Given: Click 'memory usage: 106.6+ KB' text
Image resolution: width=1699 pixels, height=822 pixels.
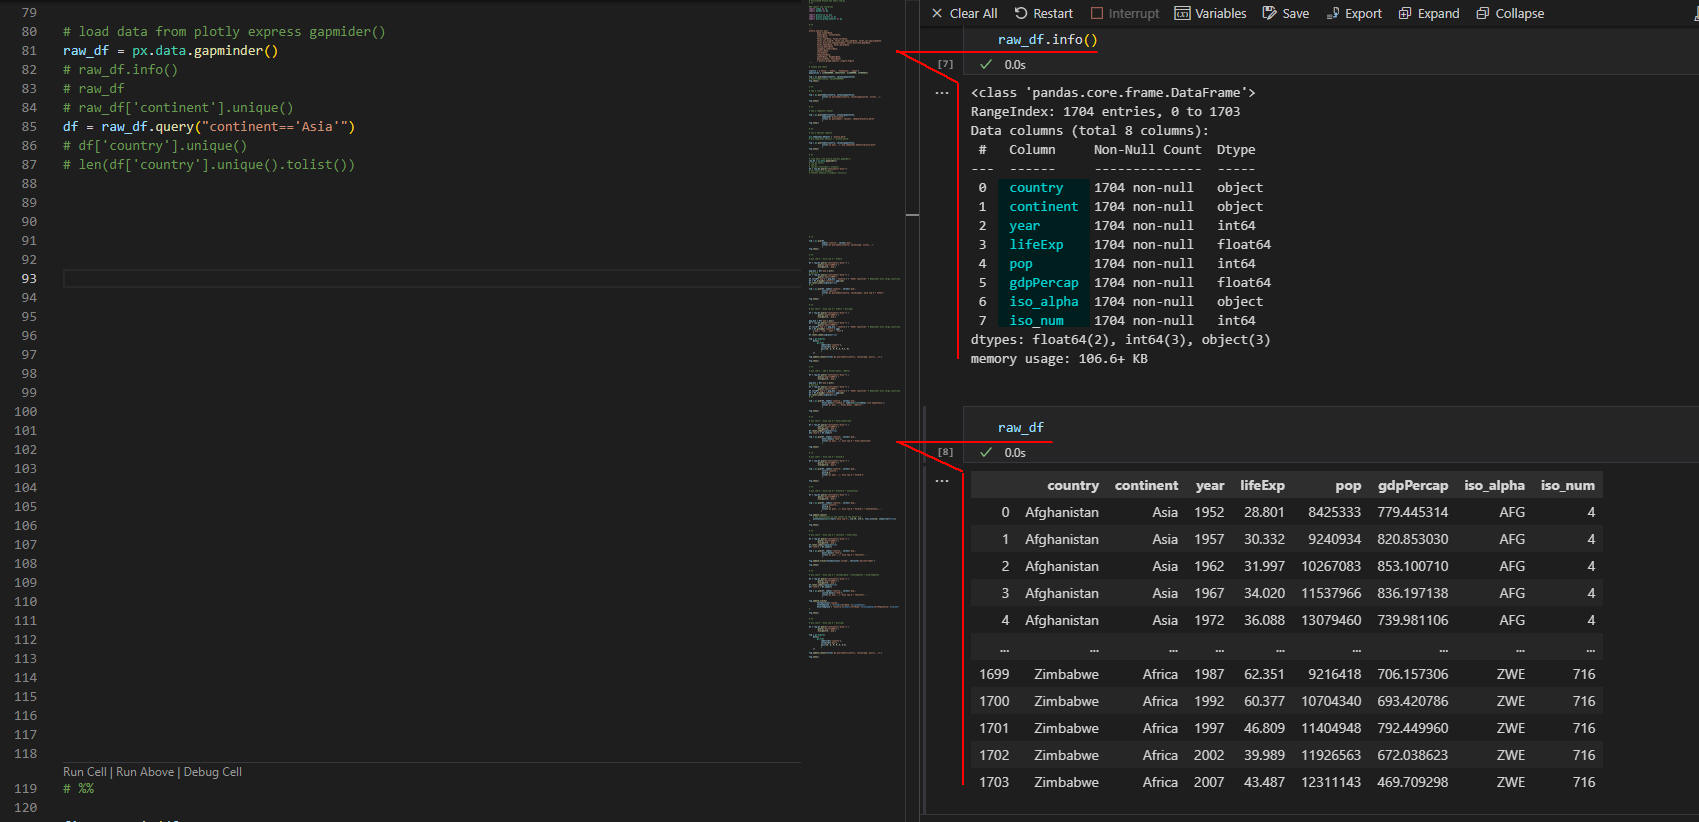Looking at the screenshot, I should click(1059, 359).
